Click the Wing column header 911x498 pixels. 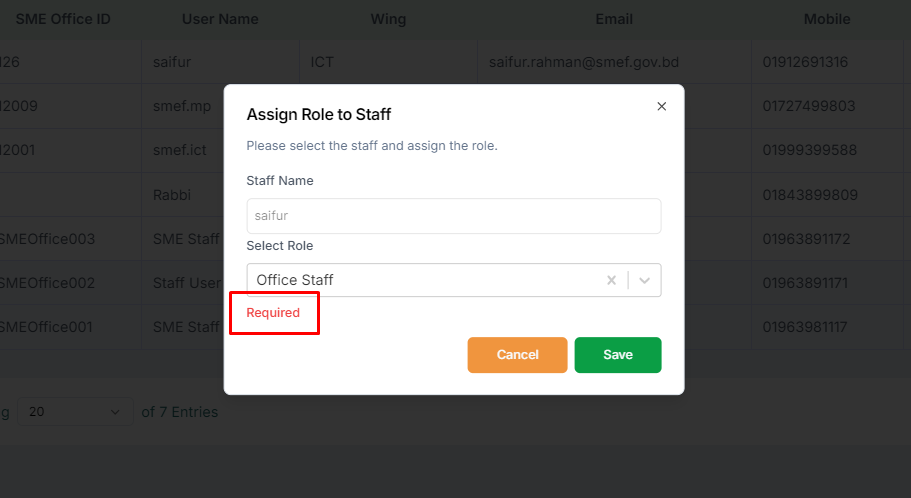point(388,19)
